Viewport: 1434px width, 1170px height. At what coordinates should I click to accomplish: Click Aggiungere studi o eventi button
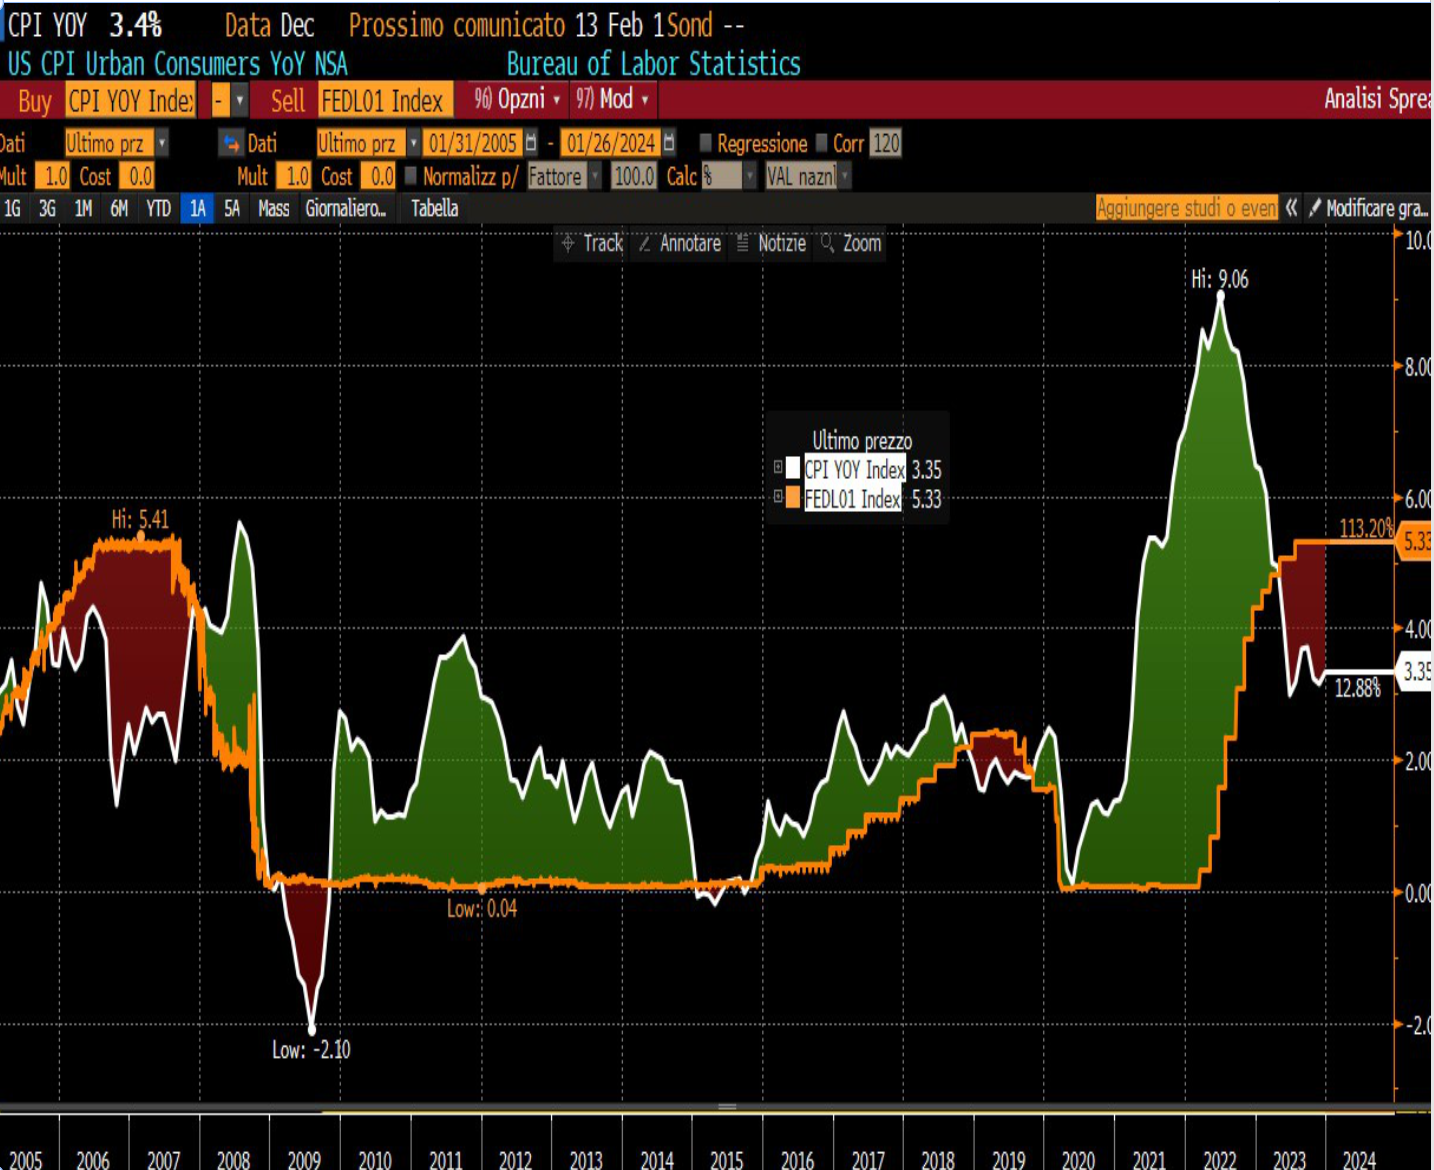click(x=1187, y=208)
